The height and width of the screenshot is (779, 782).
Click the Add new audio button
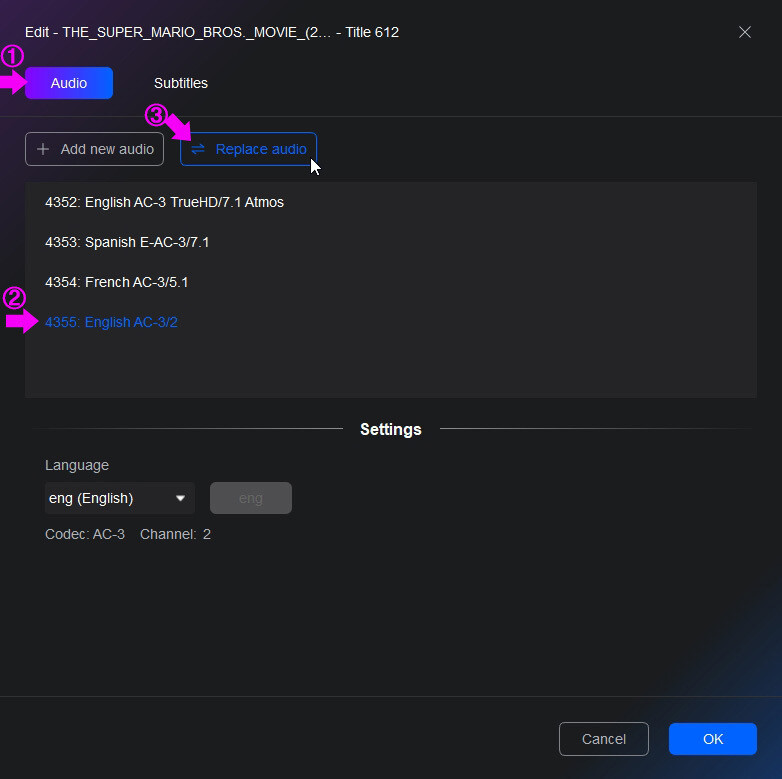click(x=94, y=149)
